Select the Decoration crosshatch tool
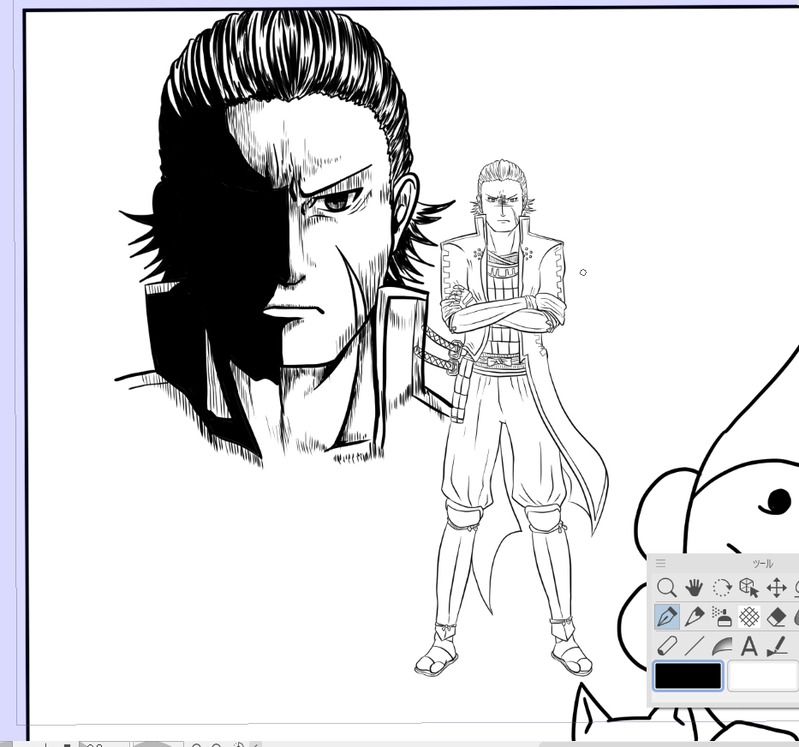Image resolution: width=799 pixels, height=747 pixels. click(x=749, y=617)
